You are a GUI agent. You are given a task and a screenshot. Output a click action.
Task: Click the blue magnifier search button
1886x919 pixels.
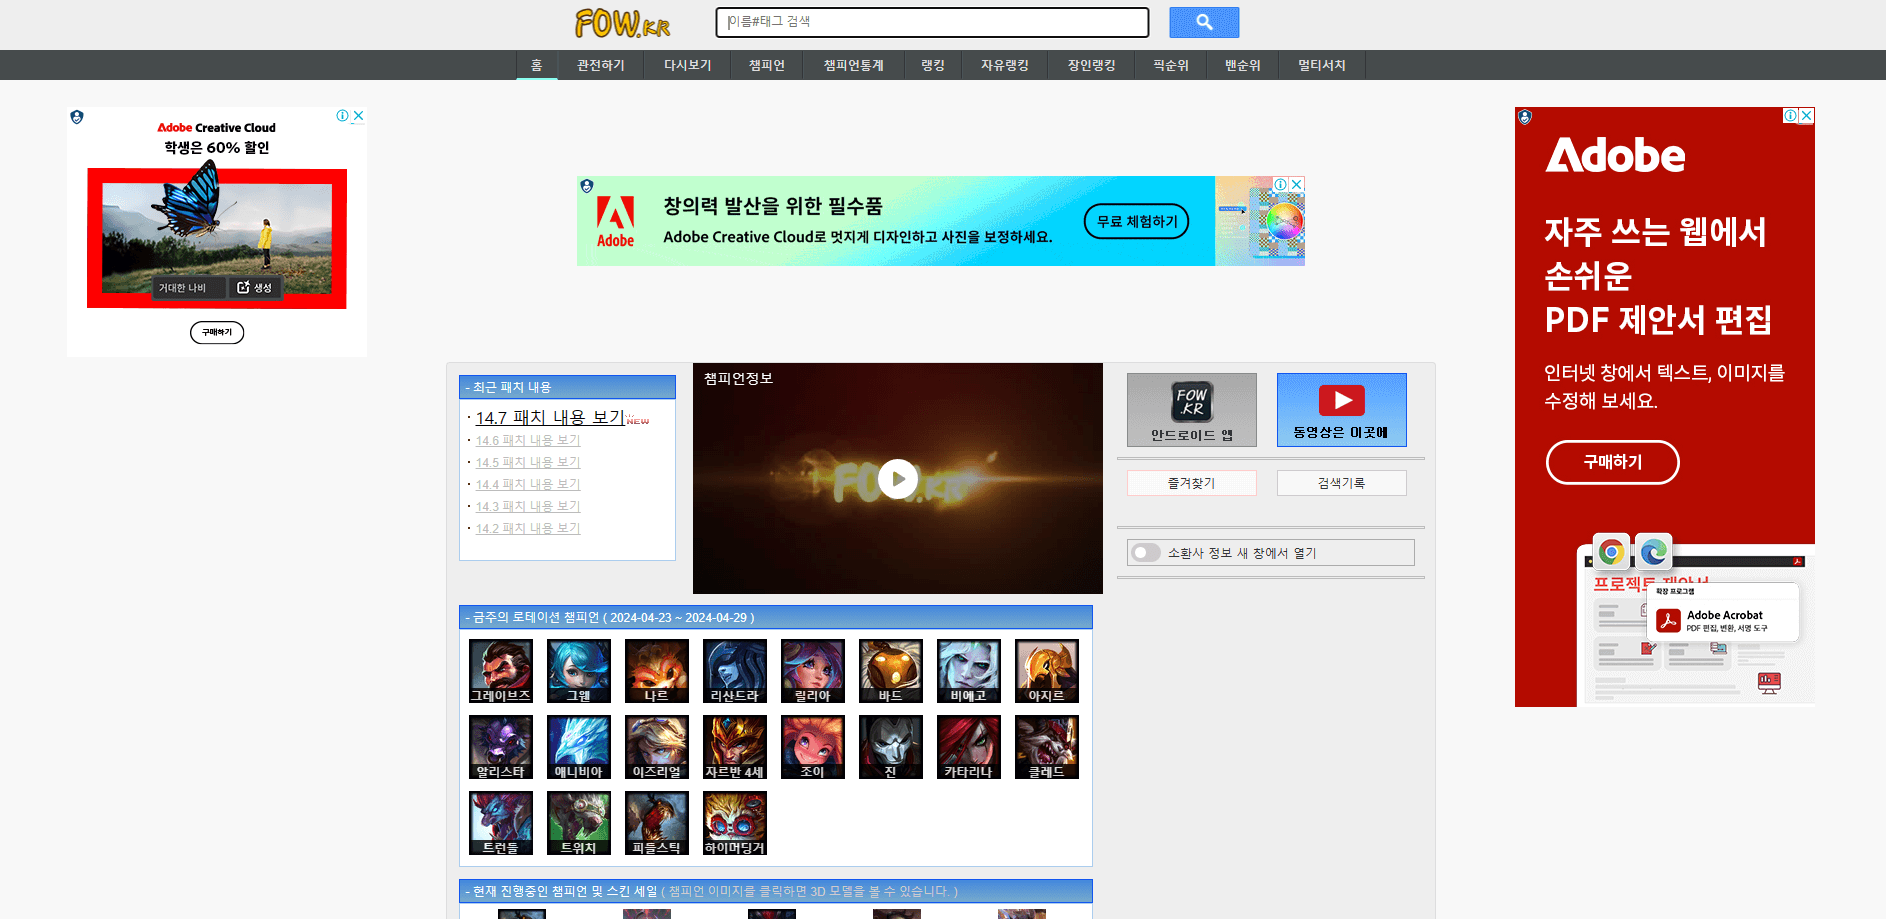[x=1204, y=22]
